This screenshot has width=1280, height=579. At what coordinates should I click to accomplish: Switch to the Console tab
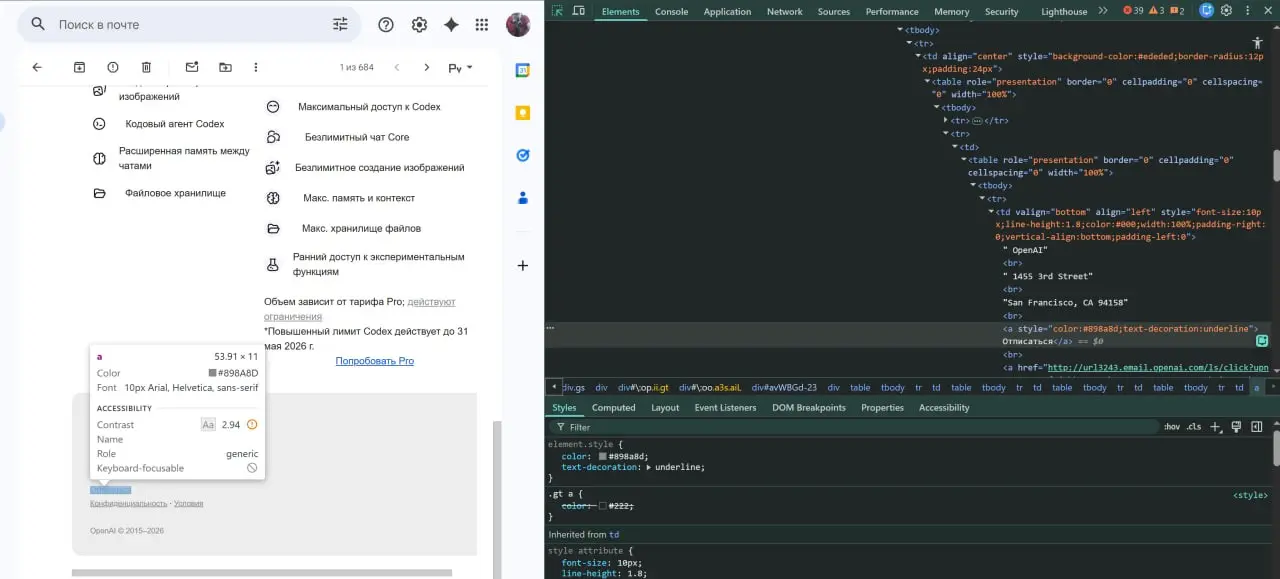click(x=671, y=12)
